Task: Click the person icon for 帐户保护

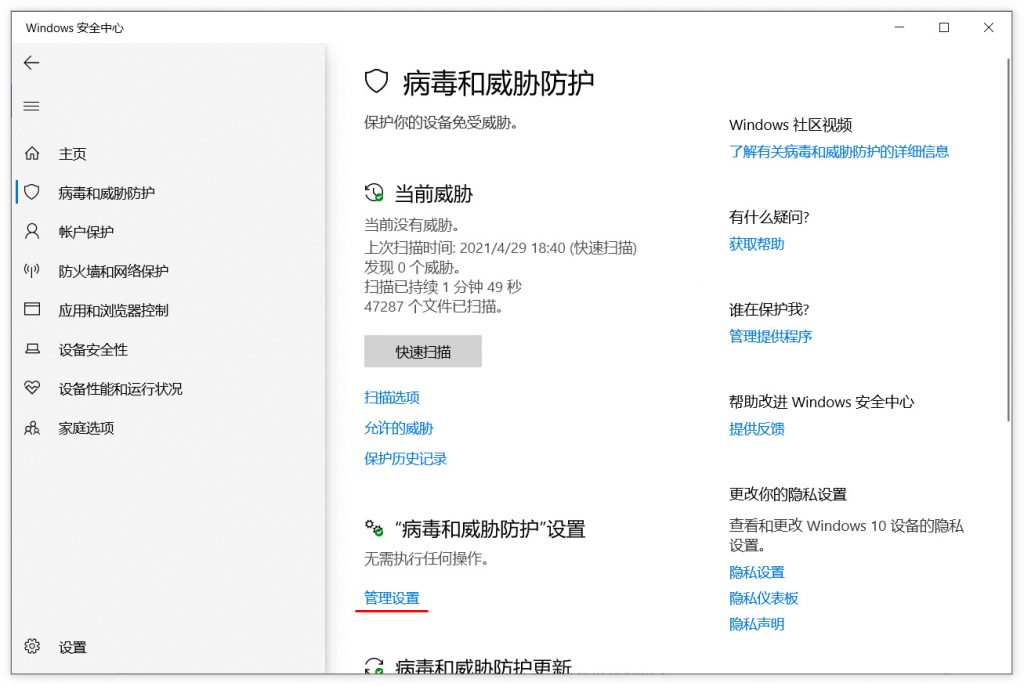Action: point(32,232)
